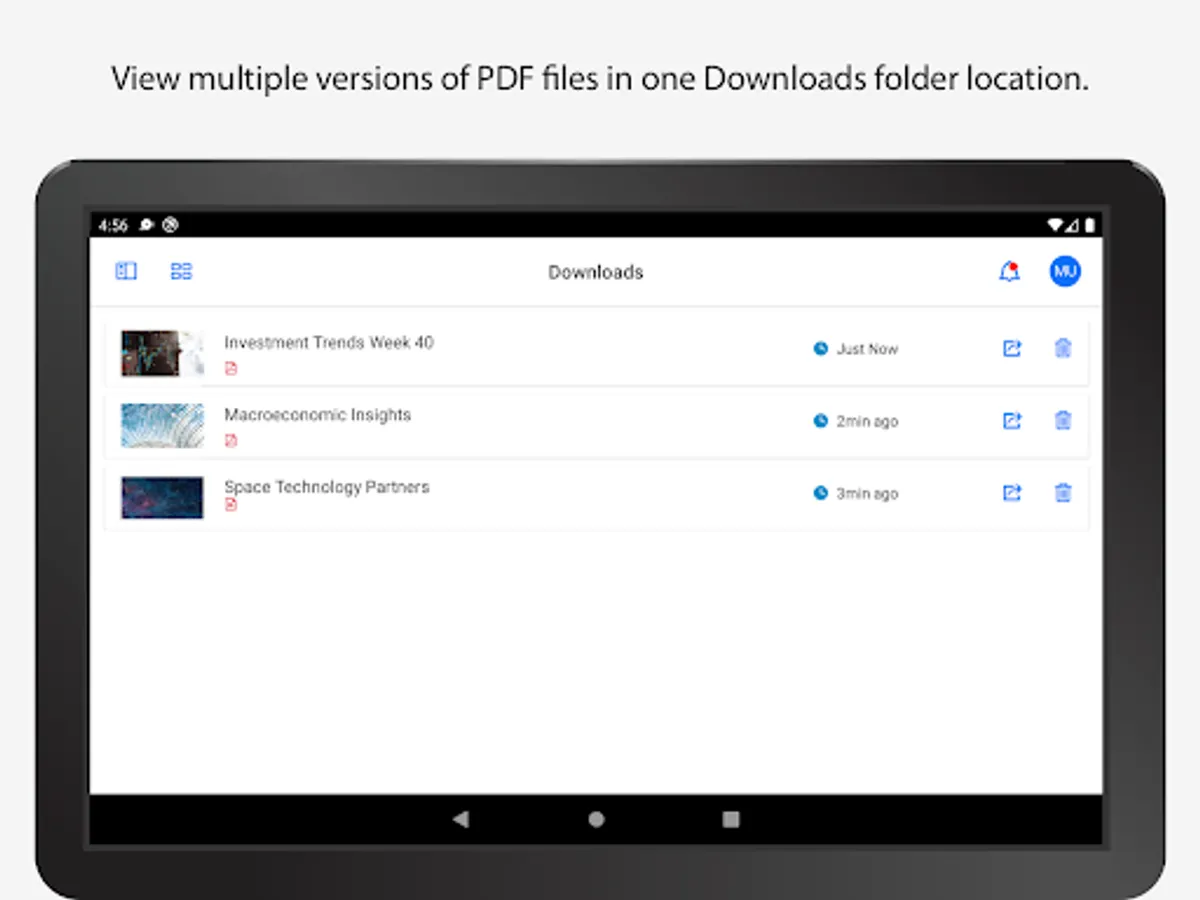Open Space Technology Partners thumbnail
This screenshot has width=1200, height=900.
coord(163,497)
